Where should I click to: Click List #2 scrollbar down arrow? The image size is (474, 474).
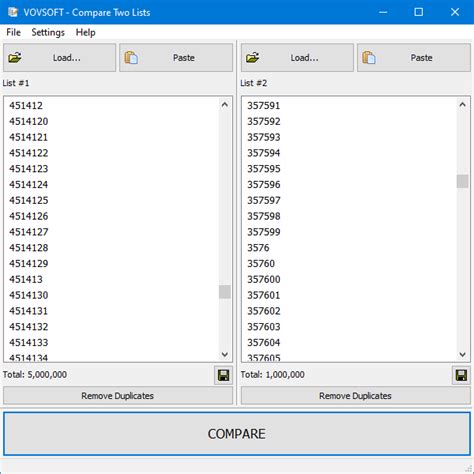coord(462,354)
